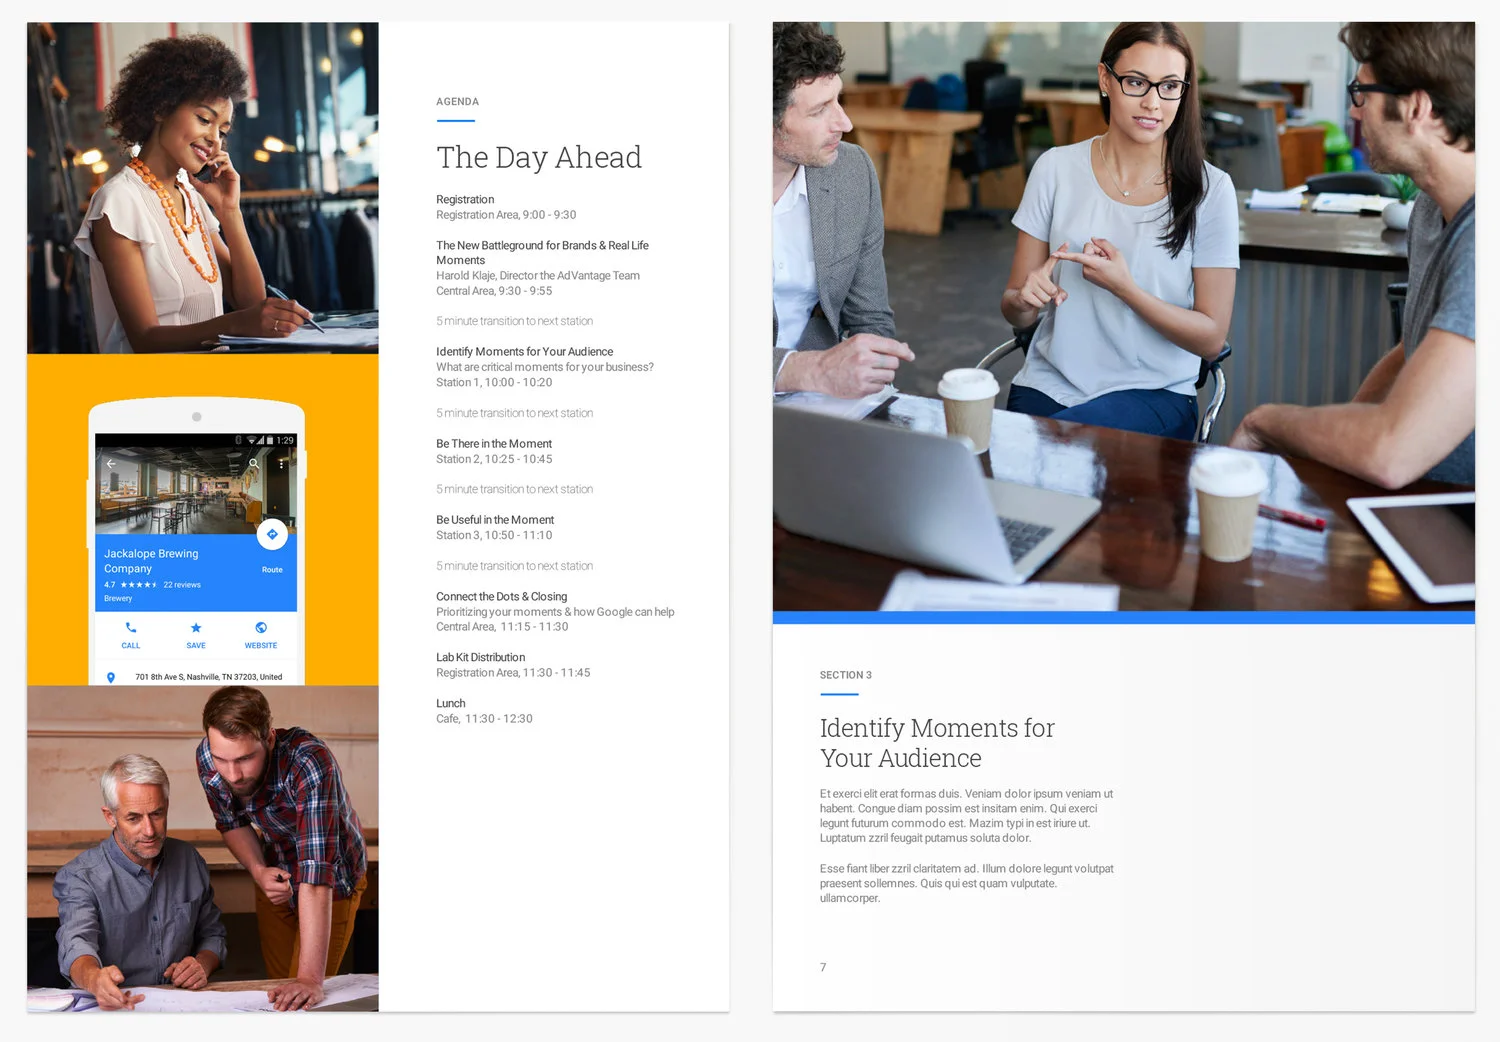1500x1042 pixels.
Task: Click the page number "7"
Action: point(823,968)
